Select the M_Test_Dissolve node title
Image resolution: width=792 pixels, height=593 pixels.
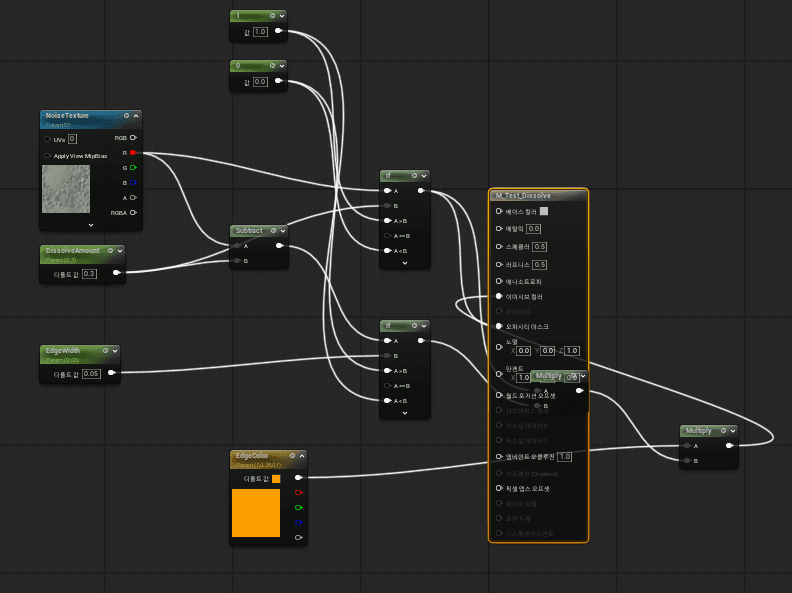(523, 195)
